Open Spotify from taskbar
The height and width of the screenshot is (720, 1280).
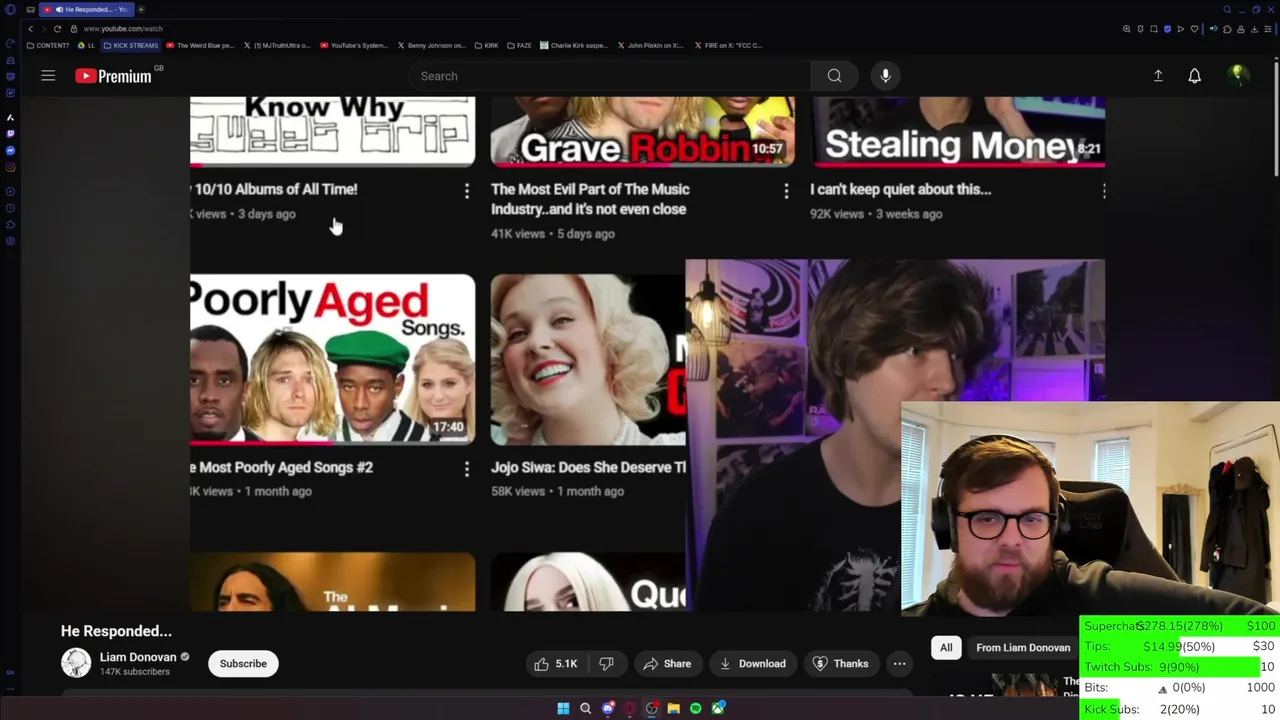point(695,708)
